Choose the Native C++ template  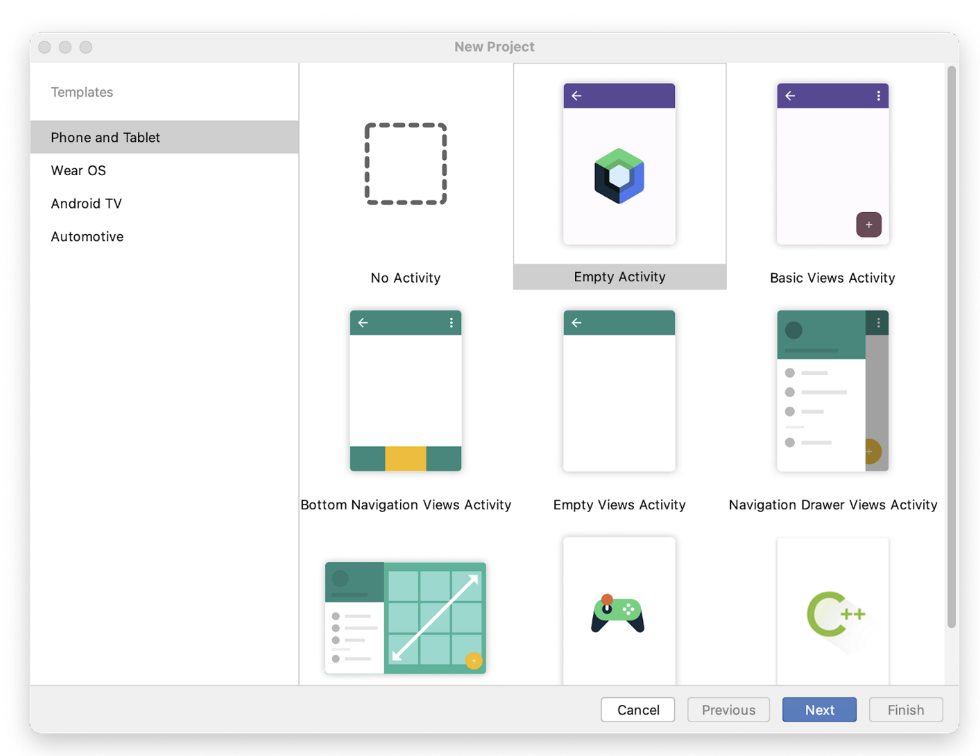pyautogui.click(x=832, y=611)
